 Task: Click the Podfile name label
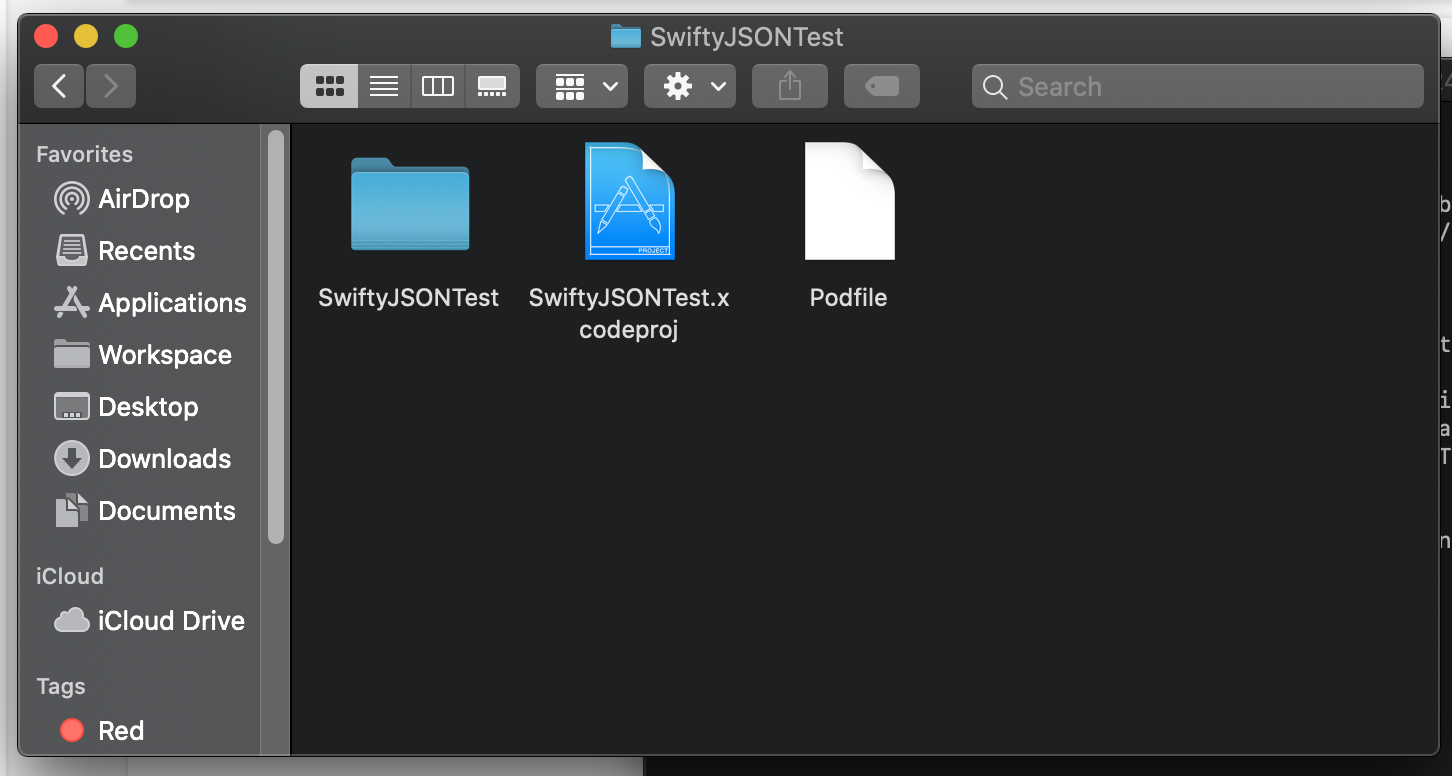point(848,298)
